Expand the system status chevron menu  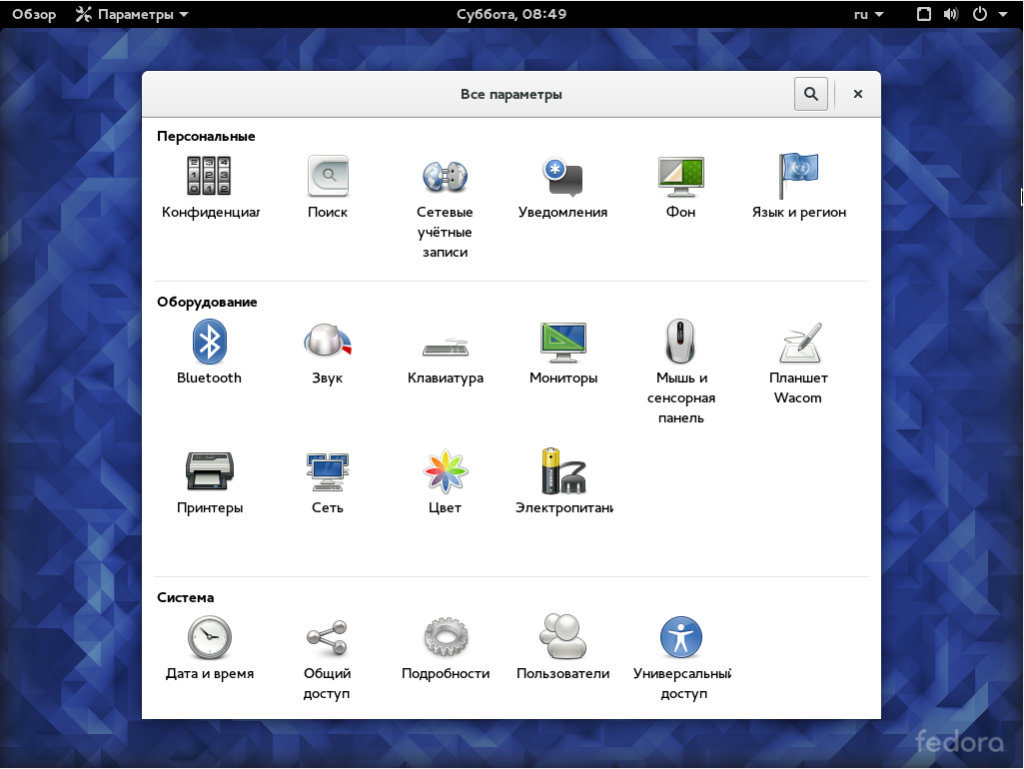[x=1003, y=14]
